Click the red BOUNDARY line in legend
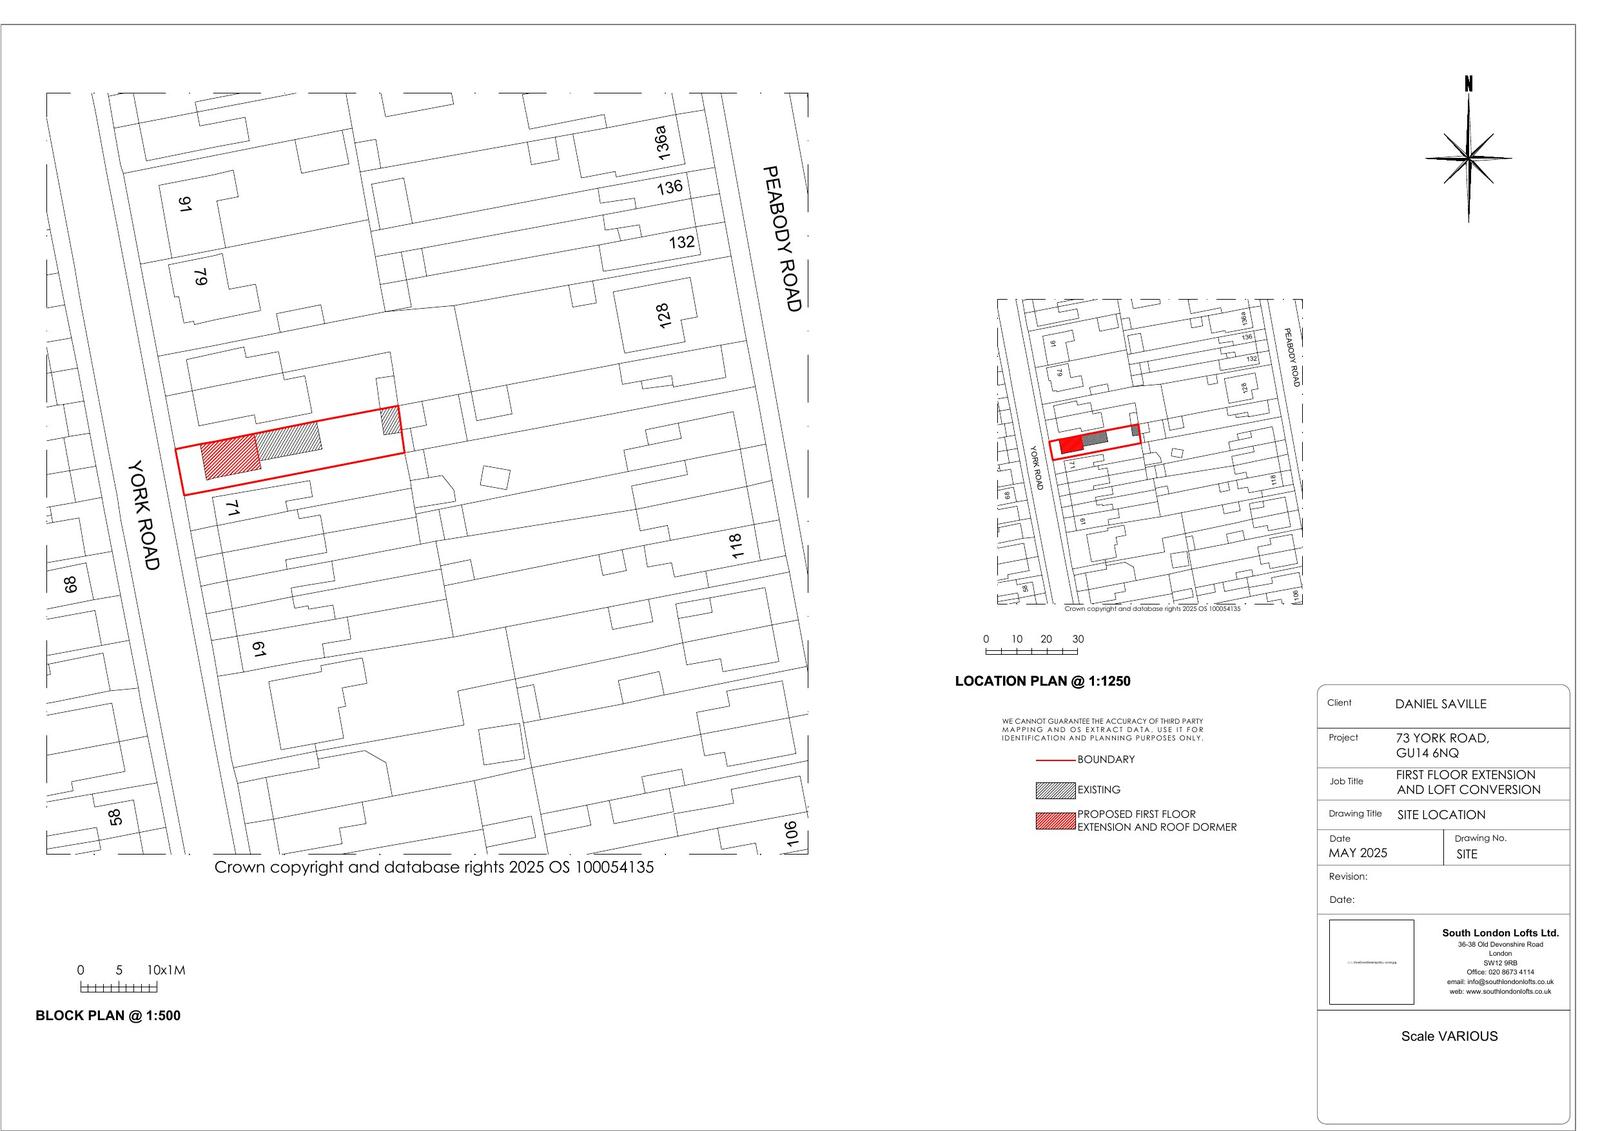This screenshot has width=1600, height=1131. (x=1055, y=760)
